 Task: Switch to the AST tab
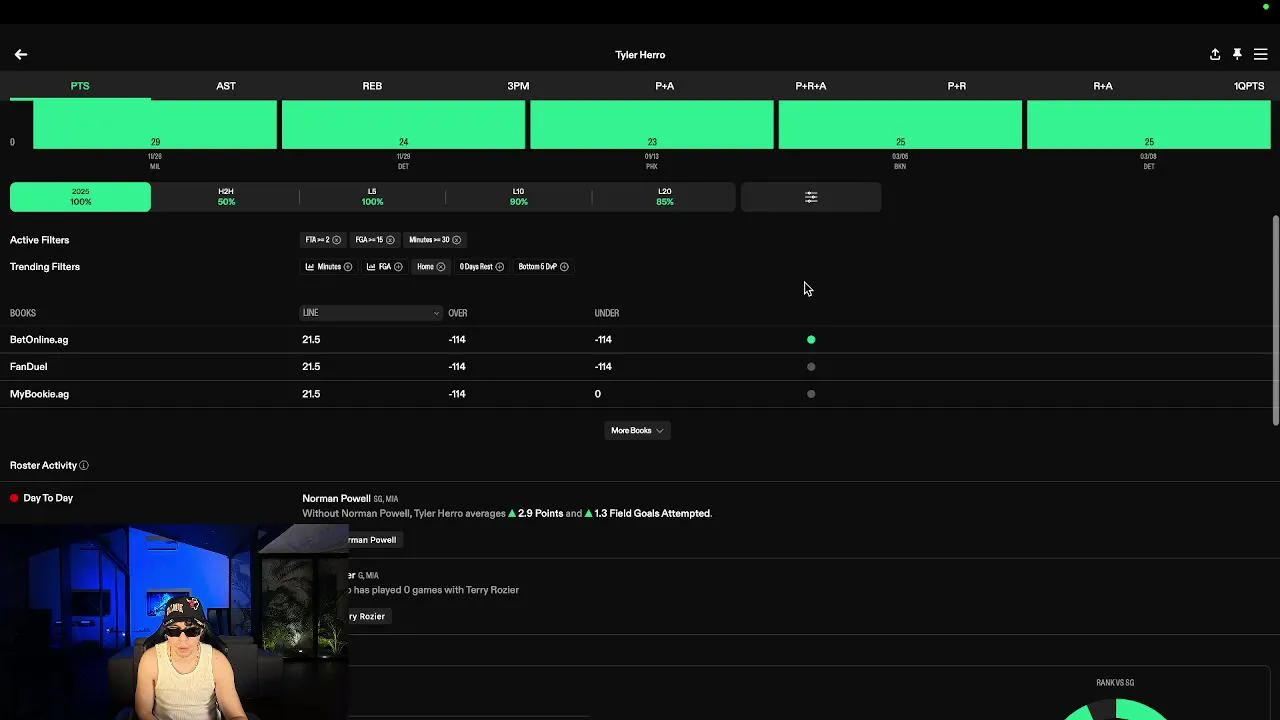(x=226, y=86)
